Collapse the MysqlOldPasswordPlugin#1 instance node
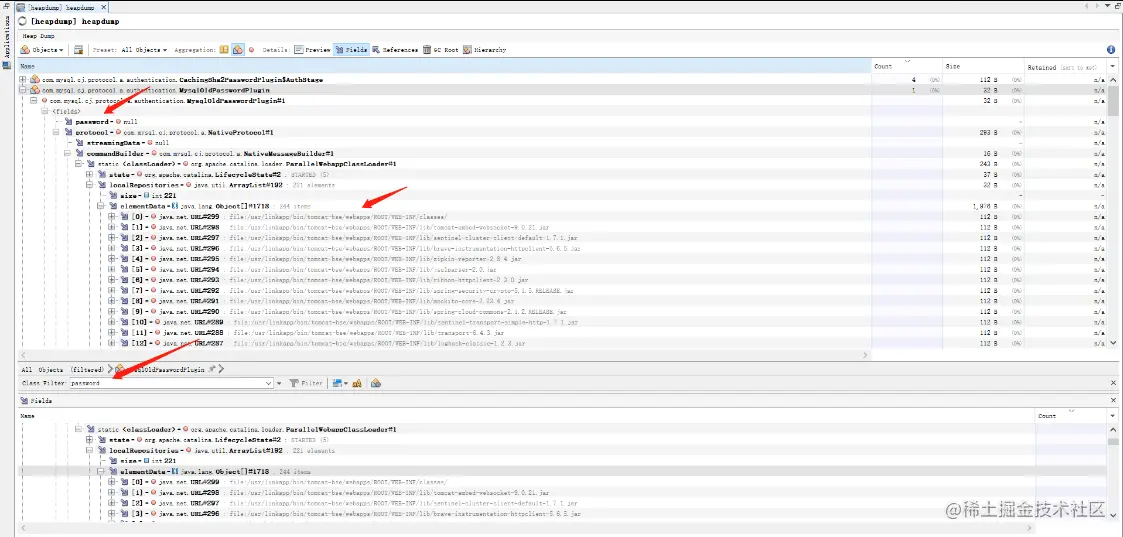The width and height of the screenshot is (1123, 537). click(x=34, y=101)
